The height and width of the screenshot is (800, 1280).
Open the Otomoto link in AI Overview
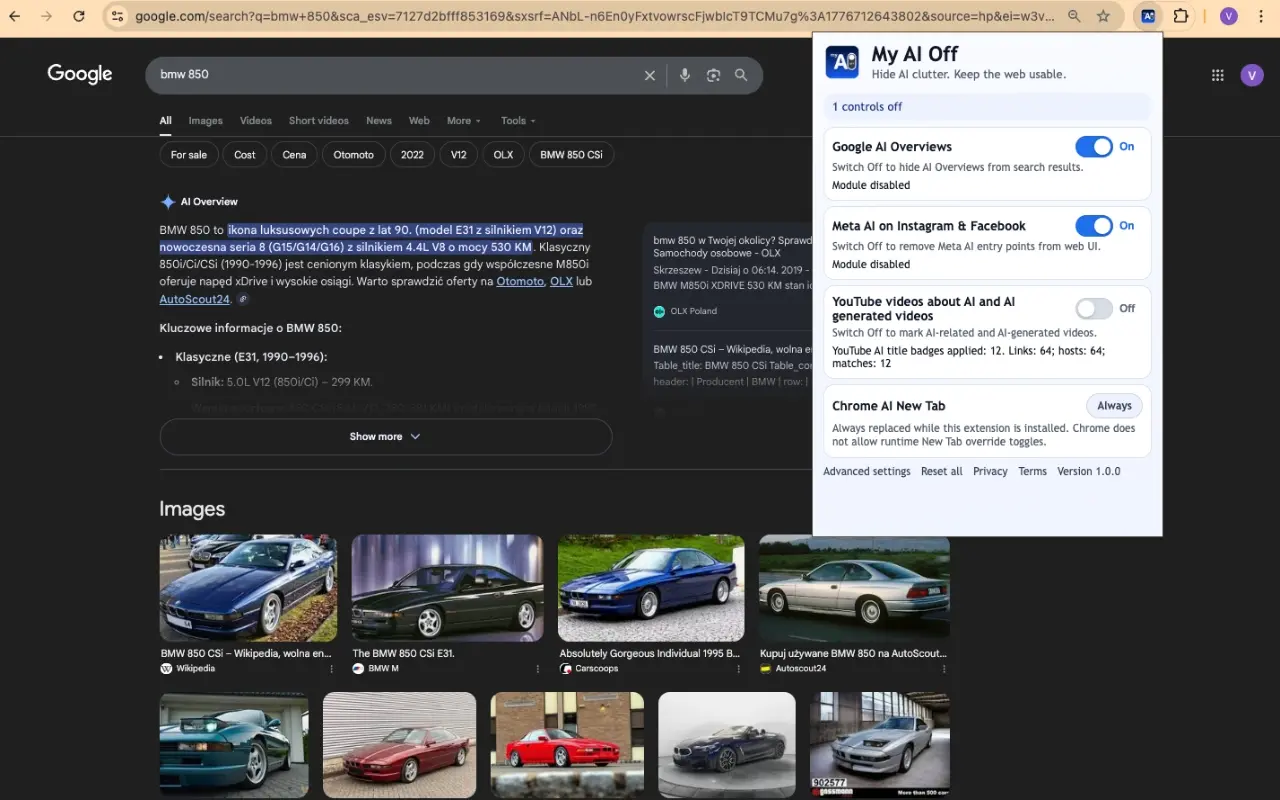pos(520,282)
